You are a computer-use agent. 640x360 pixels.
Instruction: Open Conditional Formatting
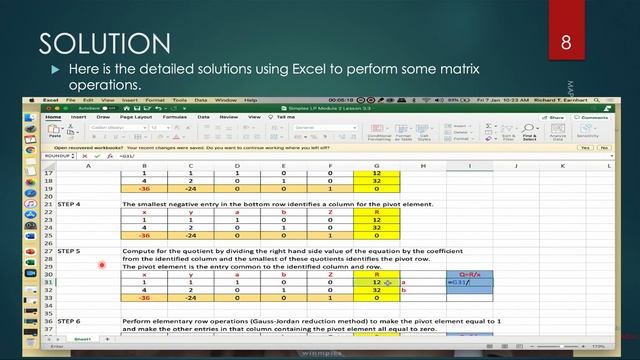coord(379,132)
